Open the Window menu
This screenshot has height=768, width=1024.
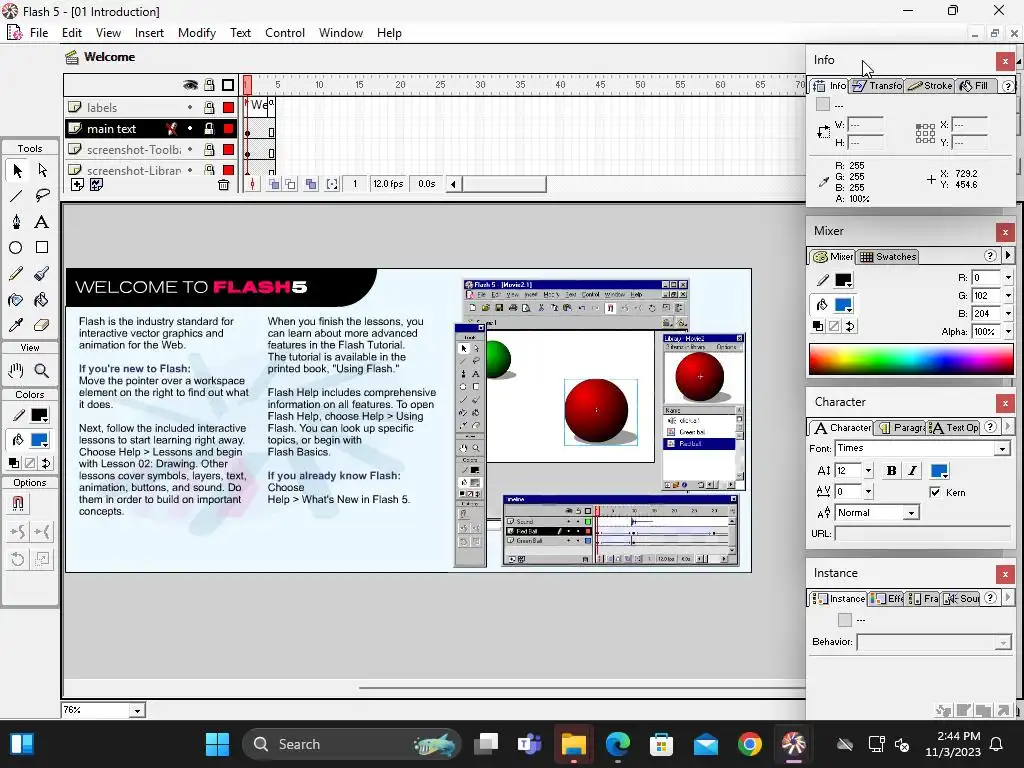[x=340, y=33]
